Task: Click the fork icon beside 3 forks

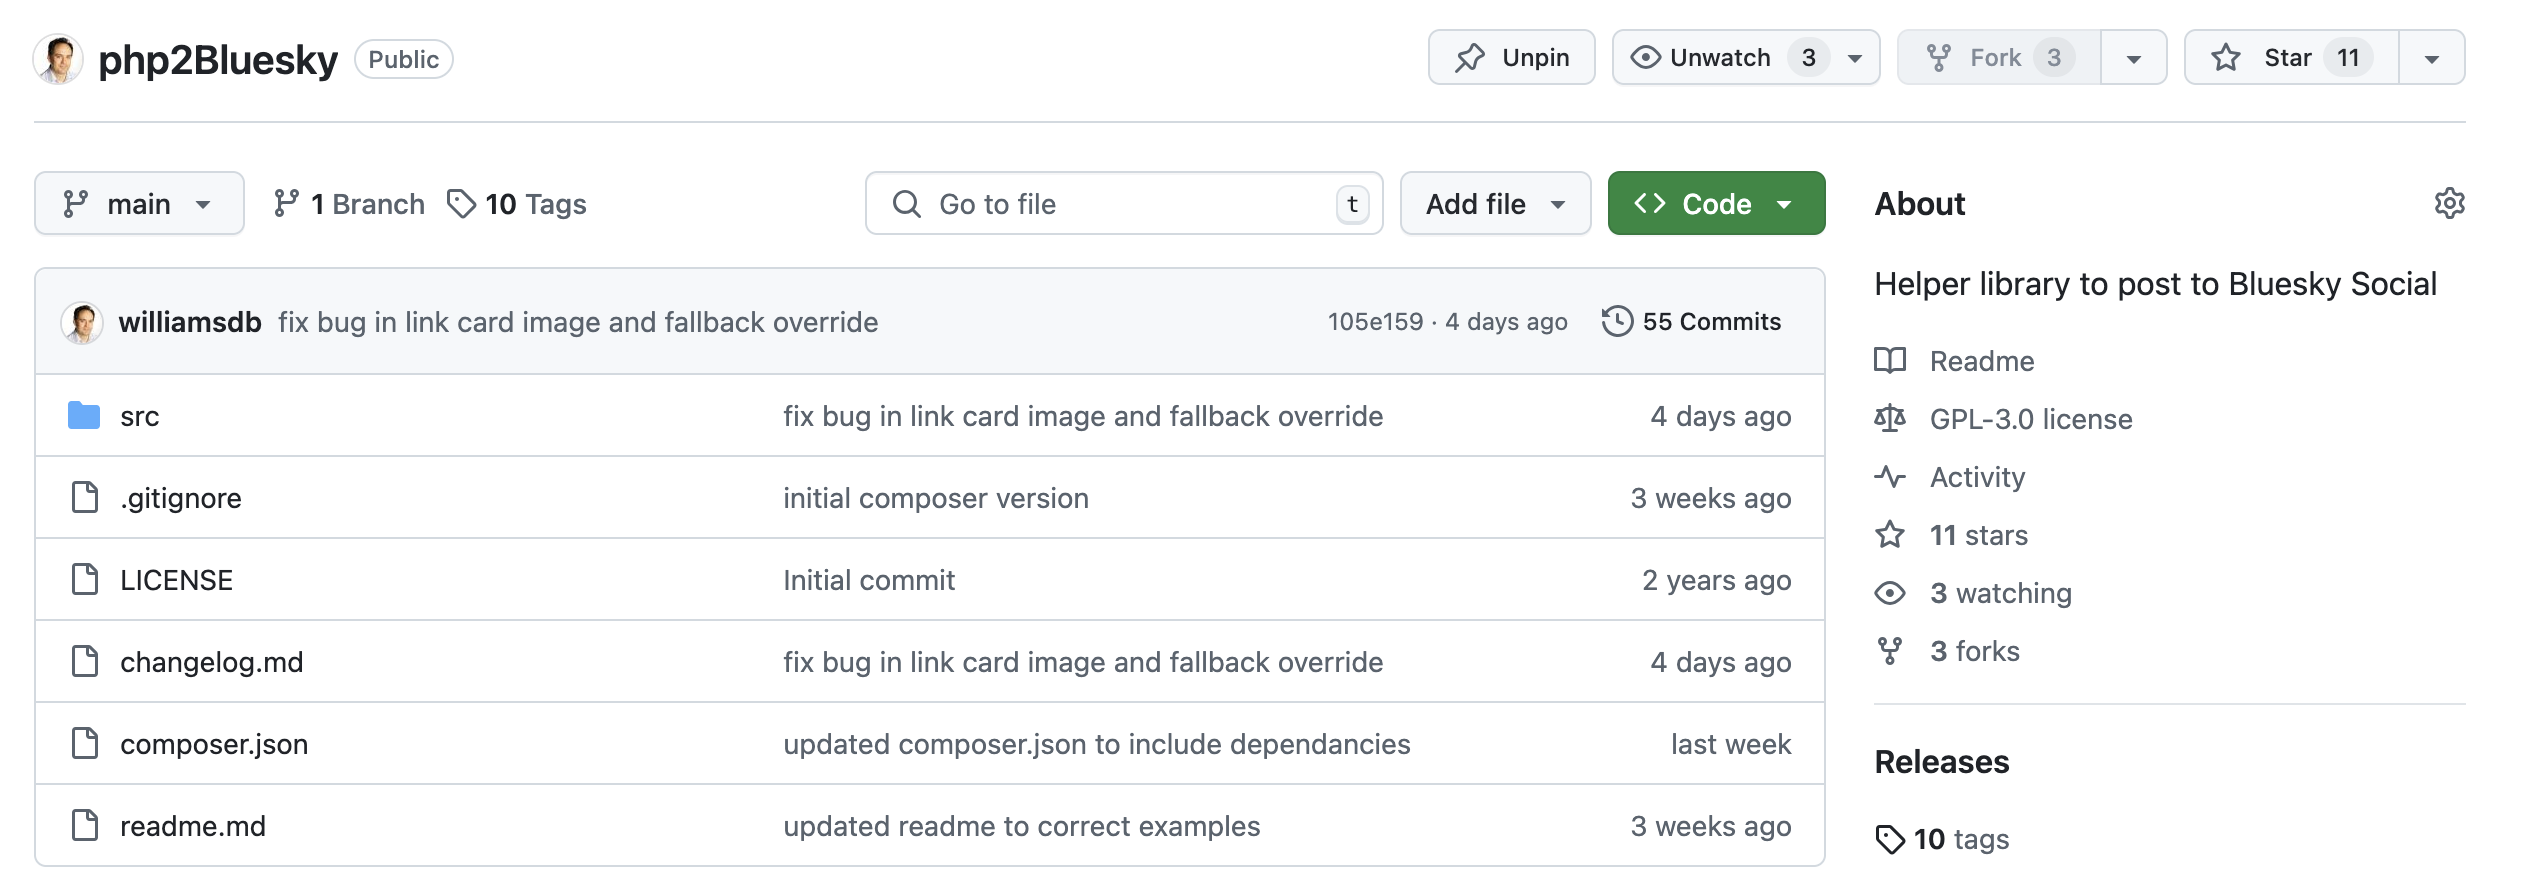Action: click(1890, 651)
